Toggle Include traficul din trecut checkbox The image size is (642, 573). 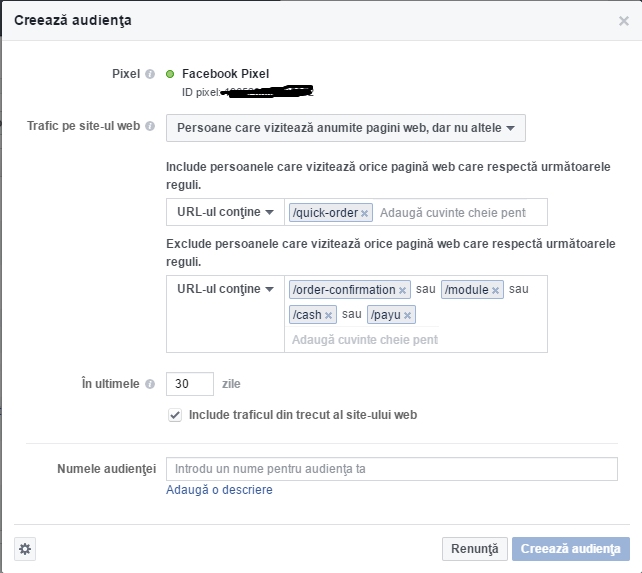tap(175, 415)
